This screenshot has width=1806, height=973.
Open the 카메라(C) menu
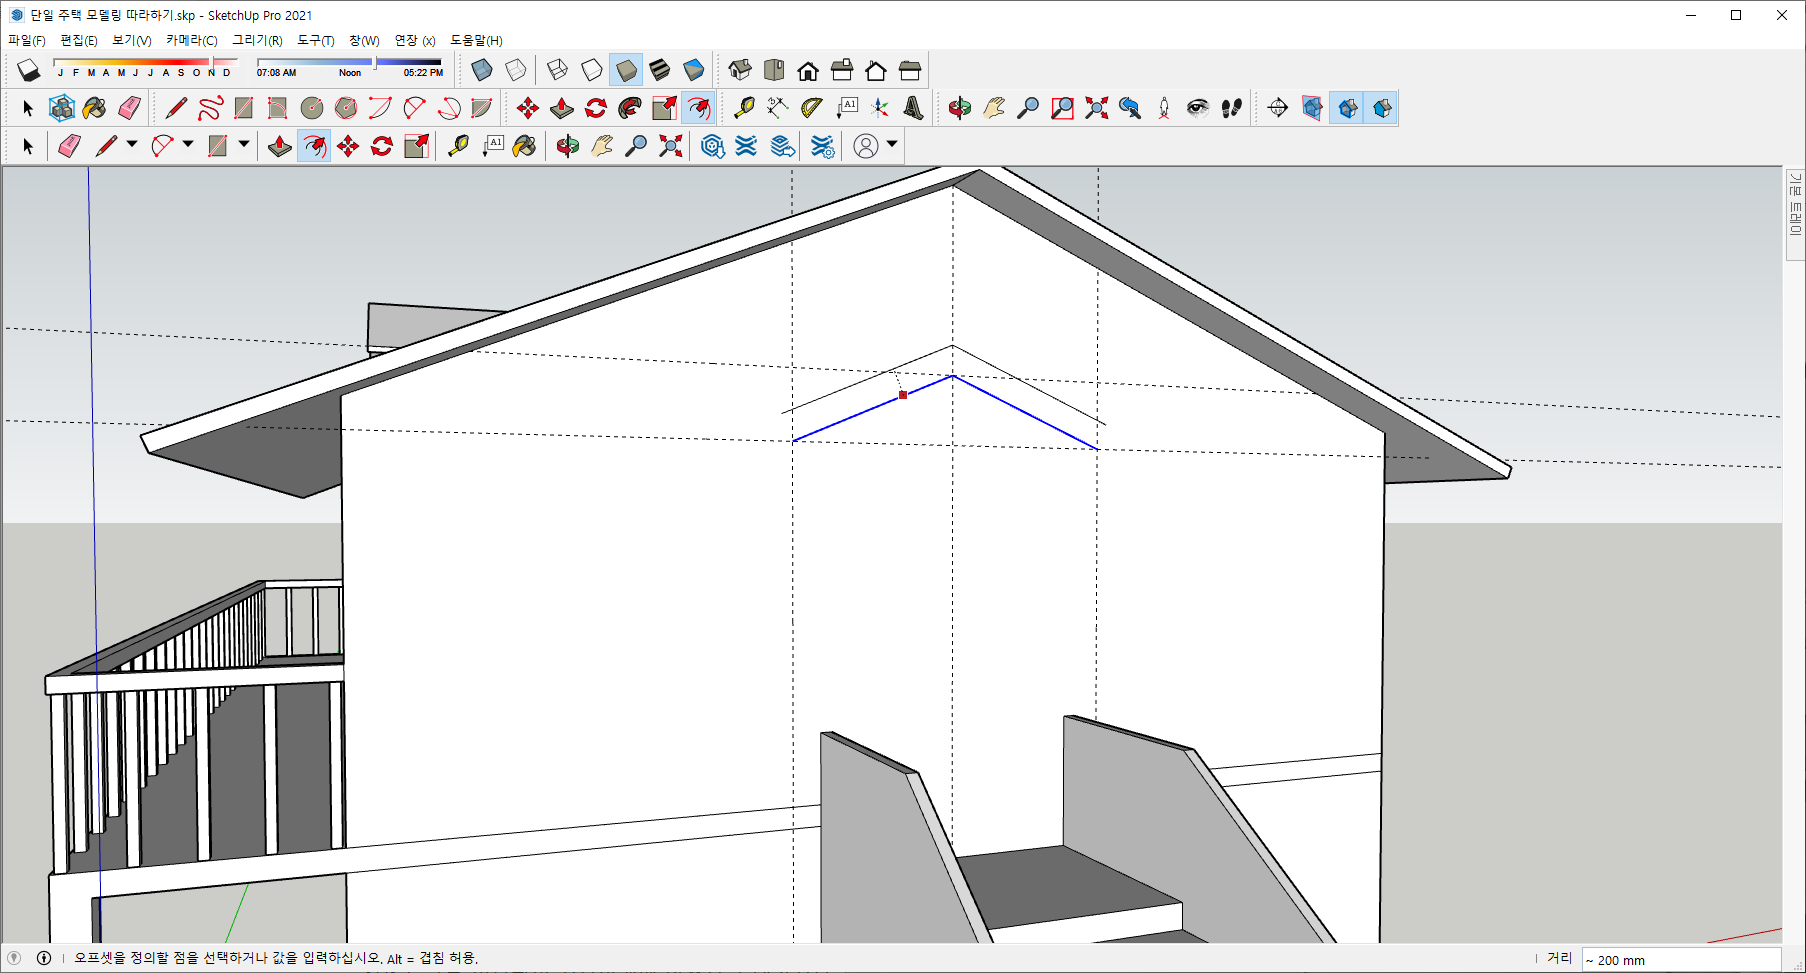tap(192, 40)
